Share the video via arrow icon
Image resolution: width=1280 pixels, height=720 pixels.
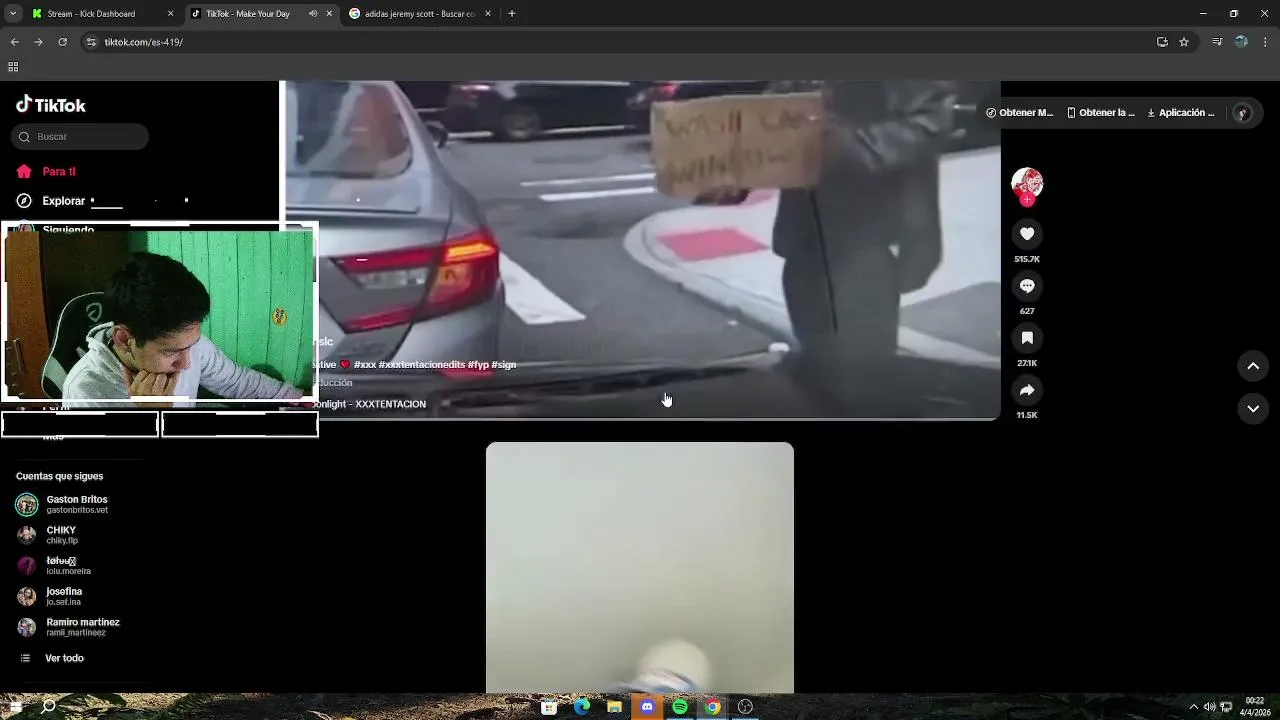coord(1027,390)
